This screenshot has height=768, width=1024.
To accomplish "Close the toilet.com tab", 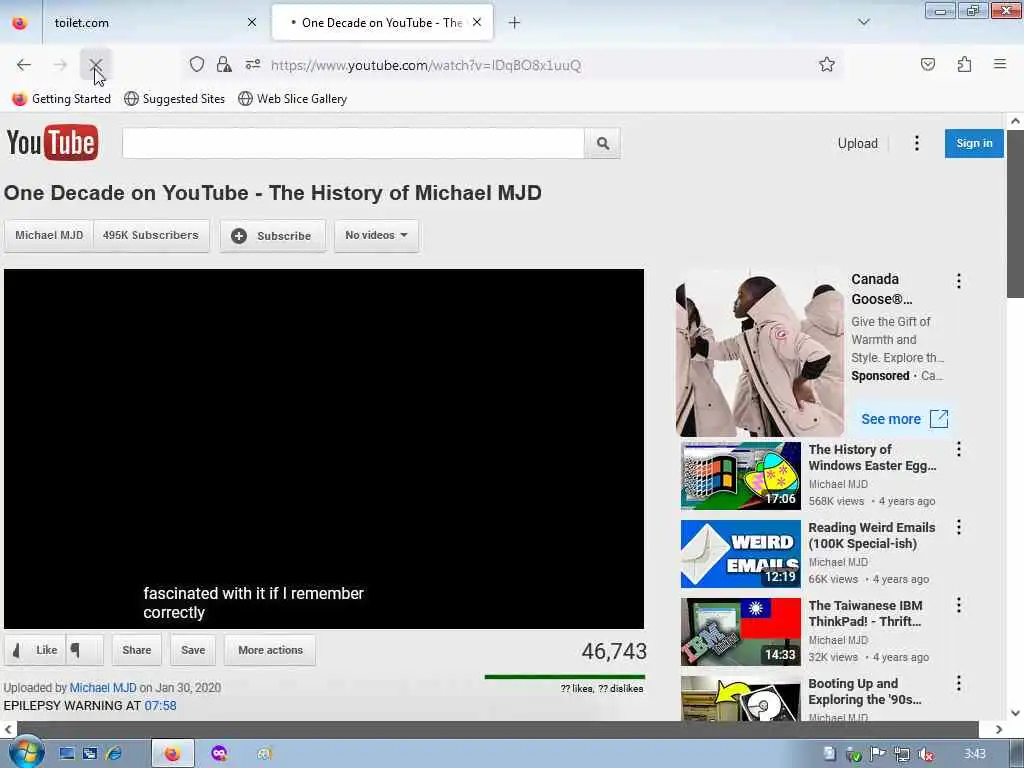I will point(252,22).
